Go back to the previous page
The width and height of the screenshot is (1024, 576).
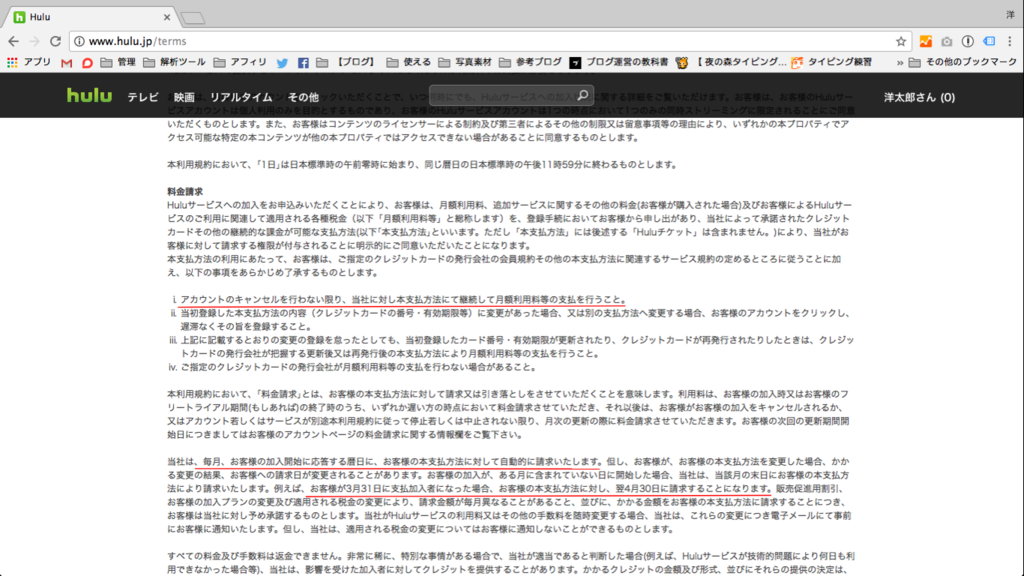14,41
